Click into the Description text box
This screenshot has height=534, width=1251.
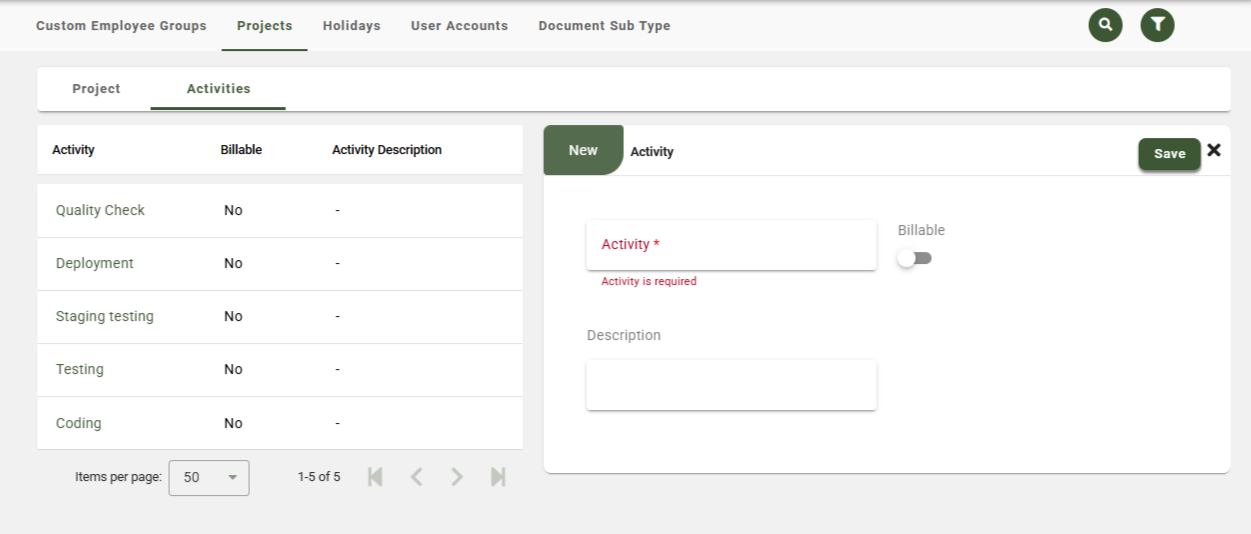[731, 385]
